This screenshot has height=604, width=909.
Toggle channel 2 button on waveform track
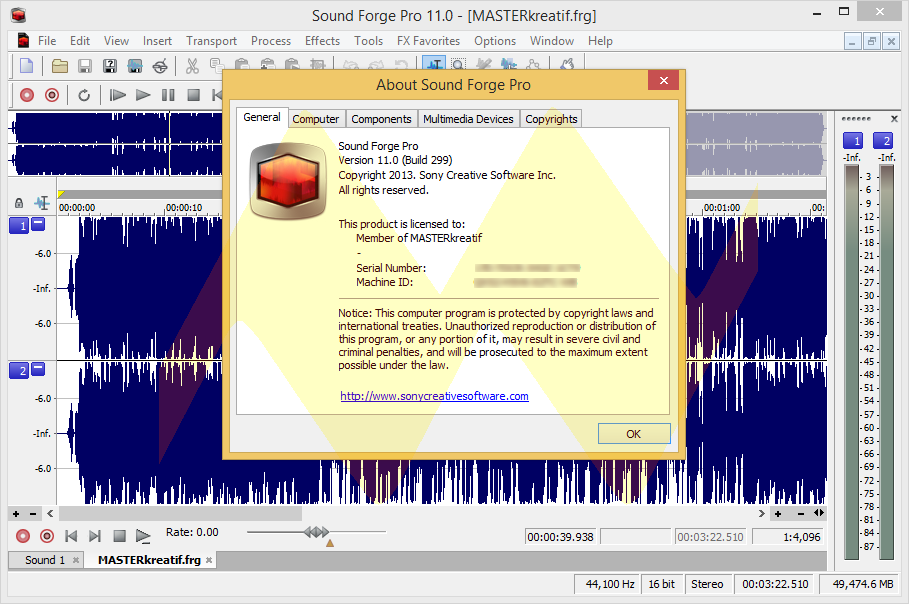pos(19,370)
